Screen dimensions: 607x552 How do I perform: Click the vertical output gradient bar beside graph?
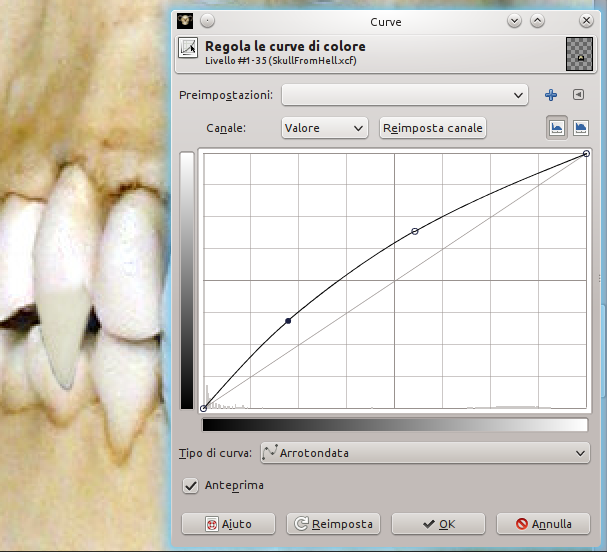pos(187,280)
